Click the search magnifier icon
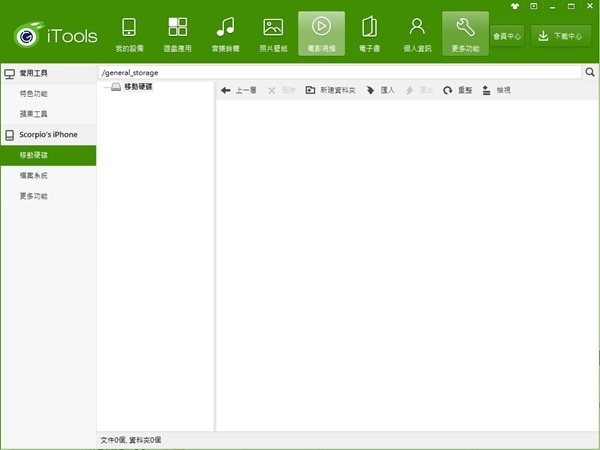600x450 pixels. click(590, 73)
